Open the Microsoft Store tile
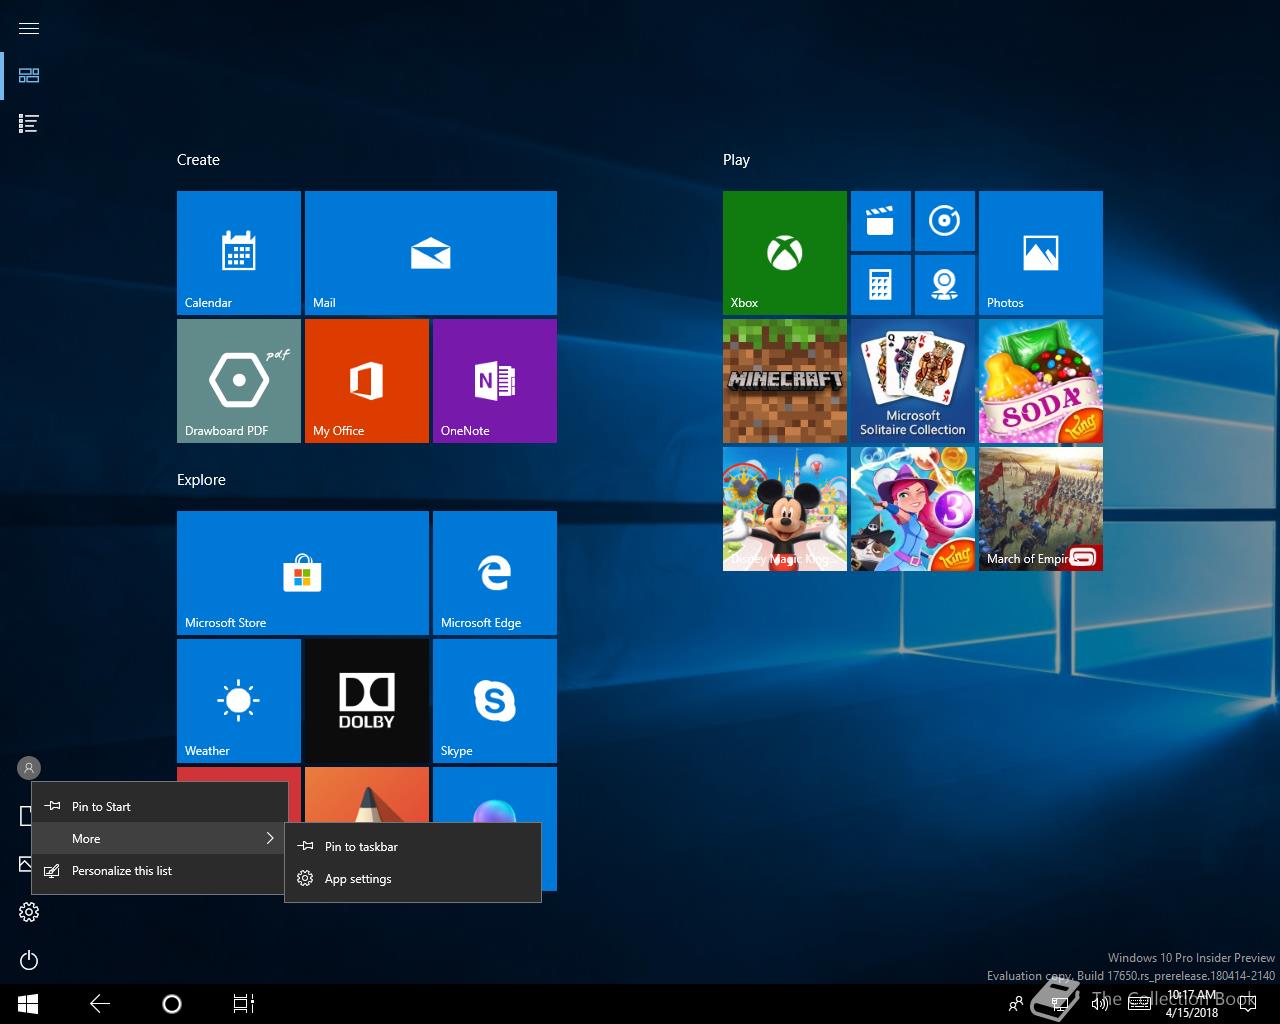 pos(303,573)
